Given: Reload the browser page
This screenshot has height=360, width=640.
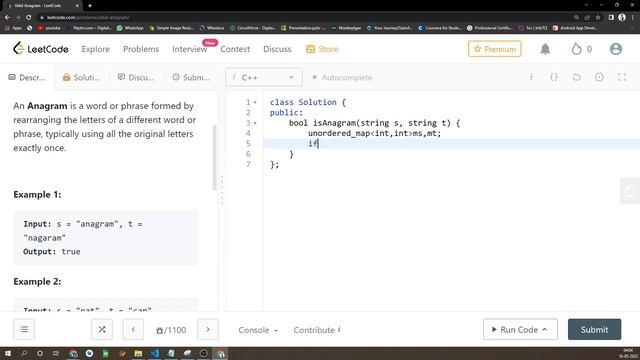Looking at the screenshot, I should point(28,17).
